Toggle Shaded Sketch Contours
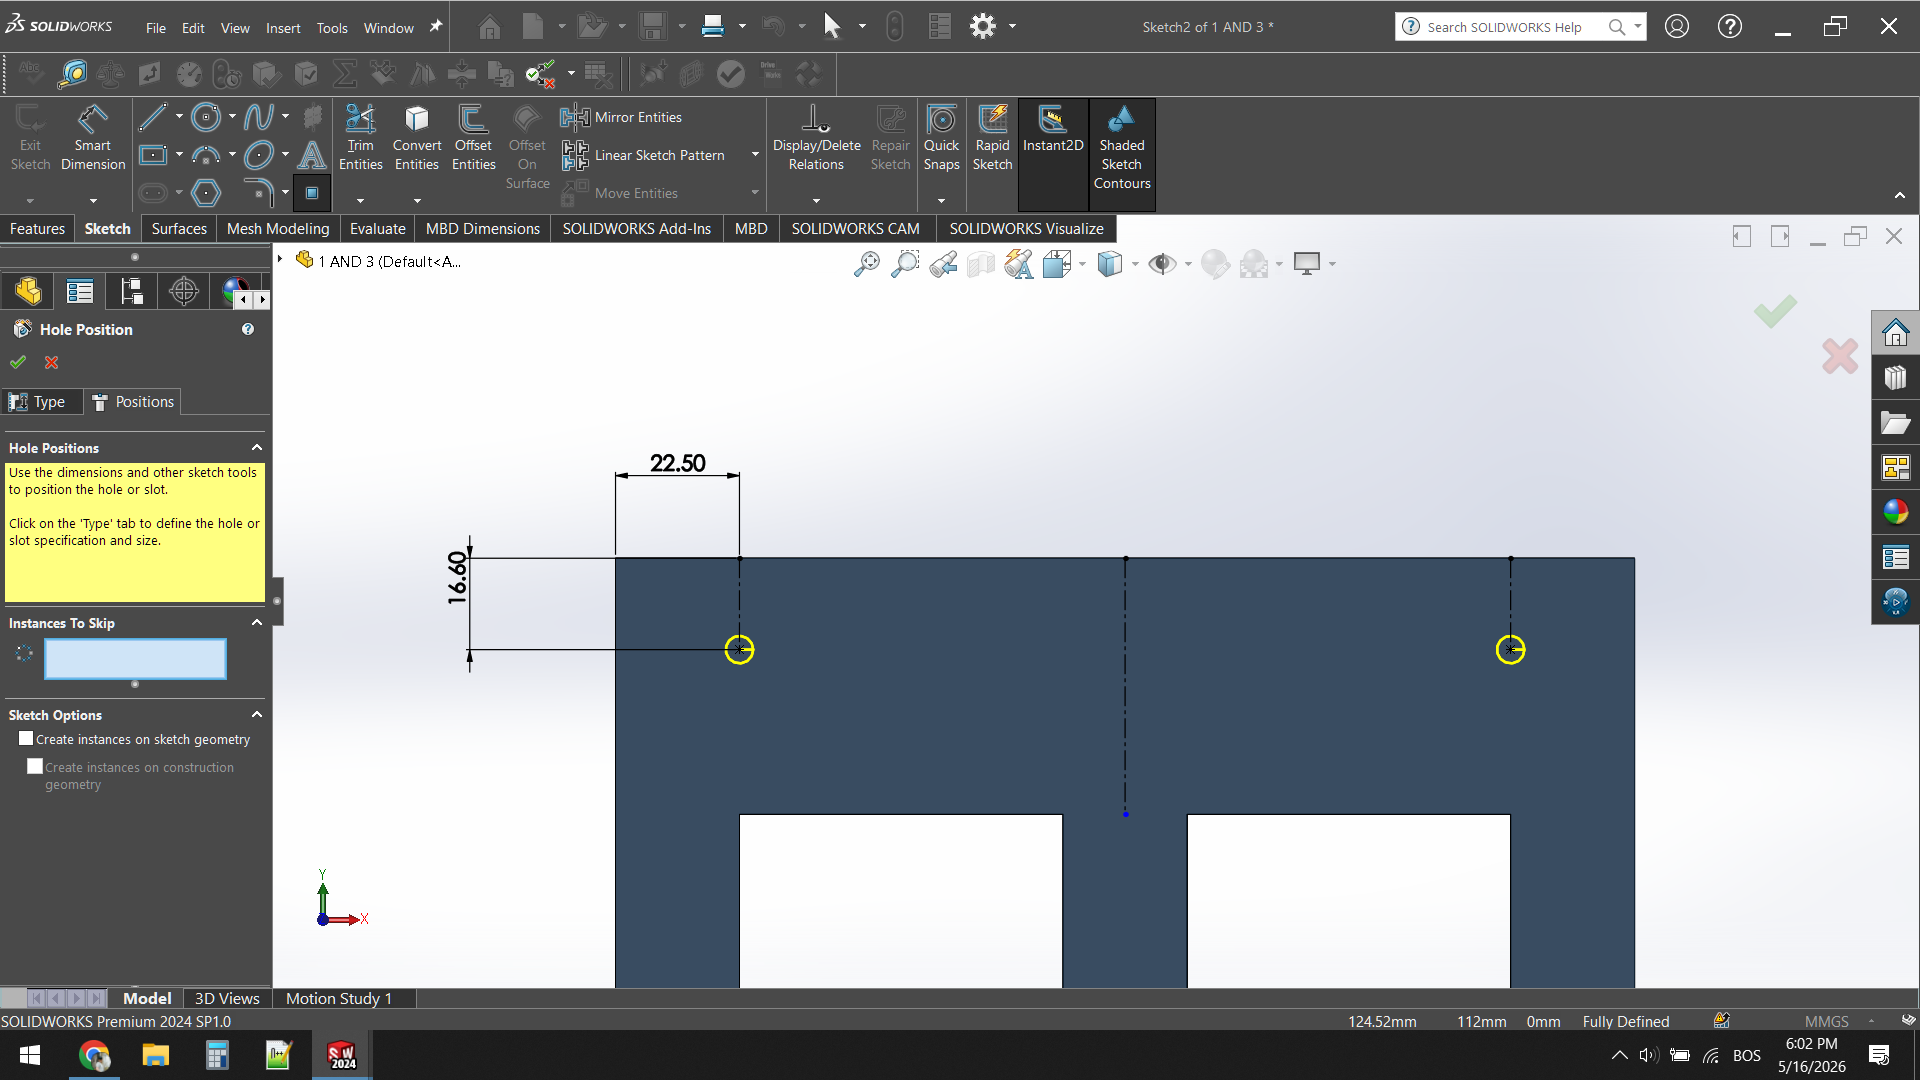The width and height of the screenshot is (1920, 1080). pyautogui.click(x=1122, y=148)
